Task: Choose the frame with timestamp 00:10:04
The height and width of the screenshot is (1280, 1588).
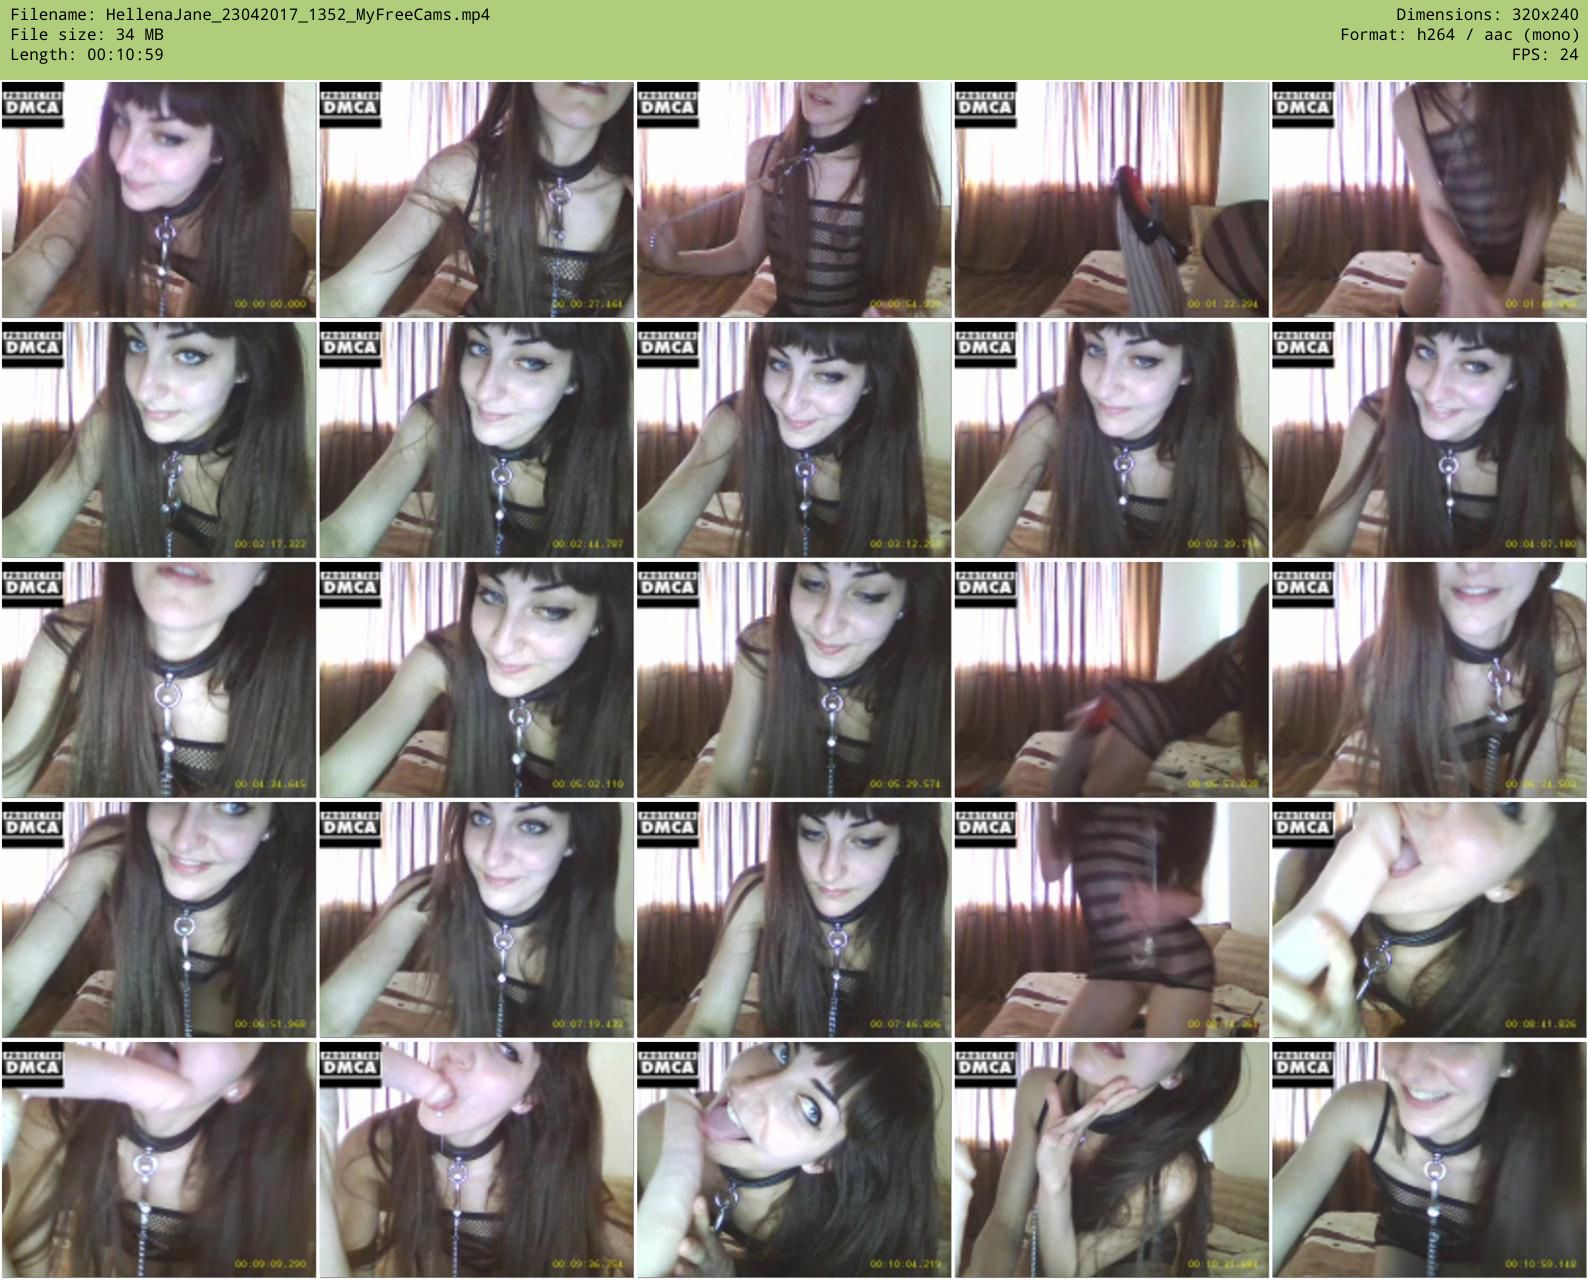Action: point(794,1160)
